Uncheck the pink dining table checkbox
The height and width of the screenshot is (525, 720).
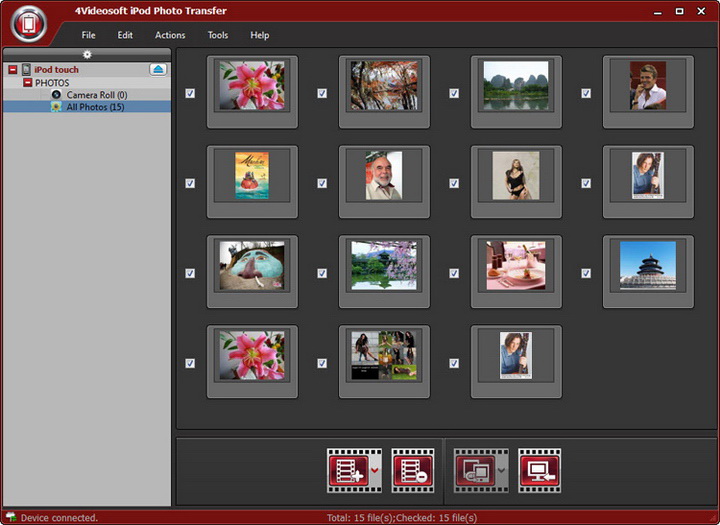coord(454,273)
